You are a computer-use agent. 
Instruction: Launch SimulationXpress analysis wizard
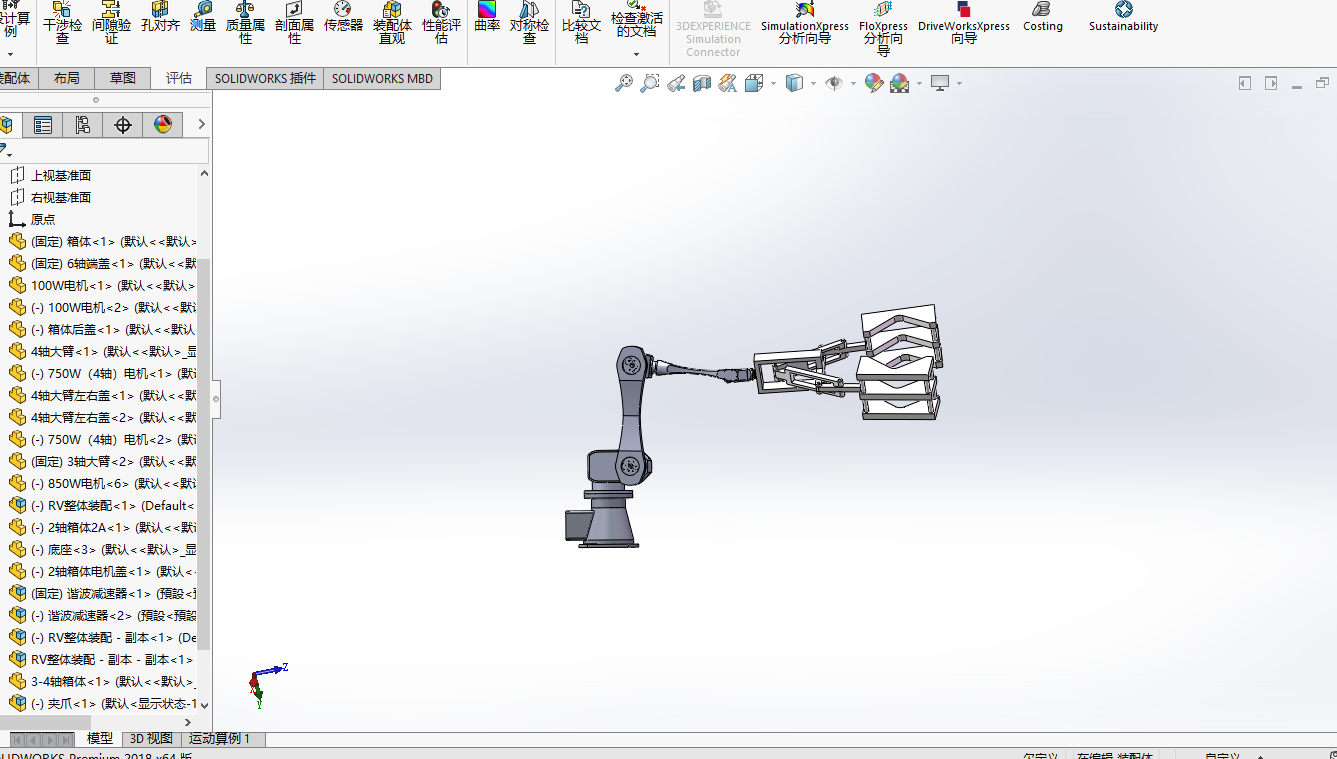tap(804, 24)
